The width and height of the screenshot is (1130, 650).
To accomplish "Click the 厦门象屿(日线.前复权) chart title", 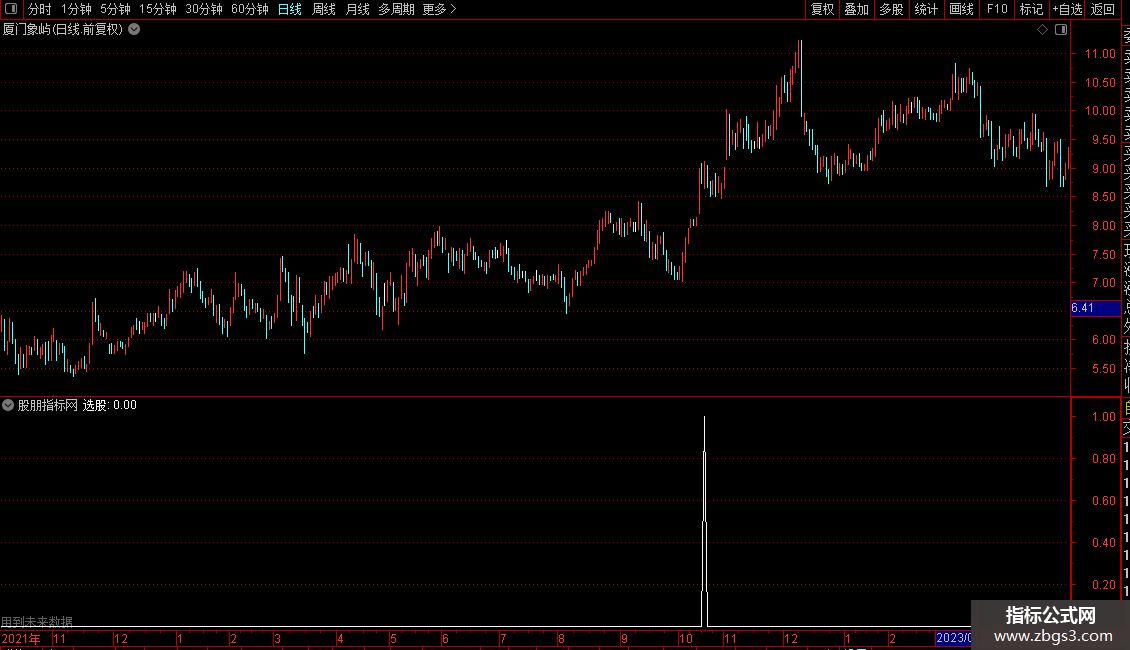I will pos(63,30).
